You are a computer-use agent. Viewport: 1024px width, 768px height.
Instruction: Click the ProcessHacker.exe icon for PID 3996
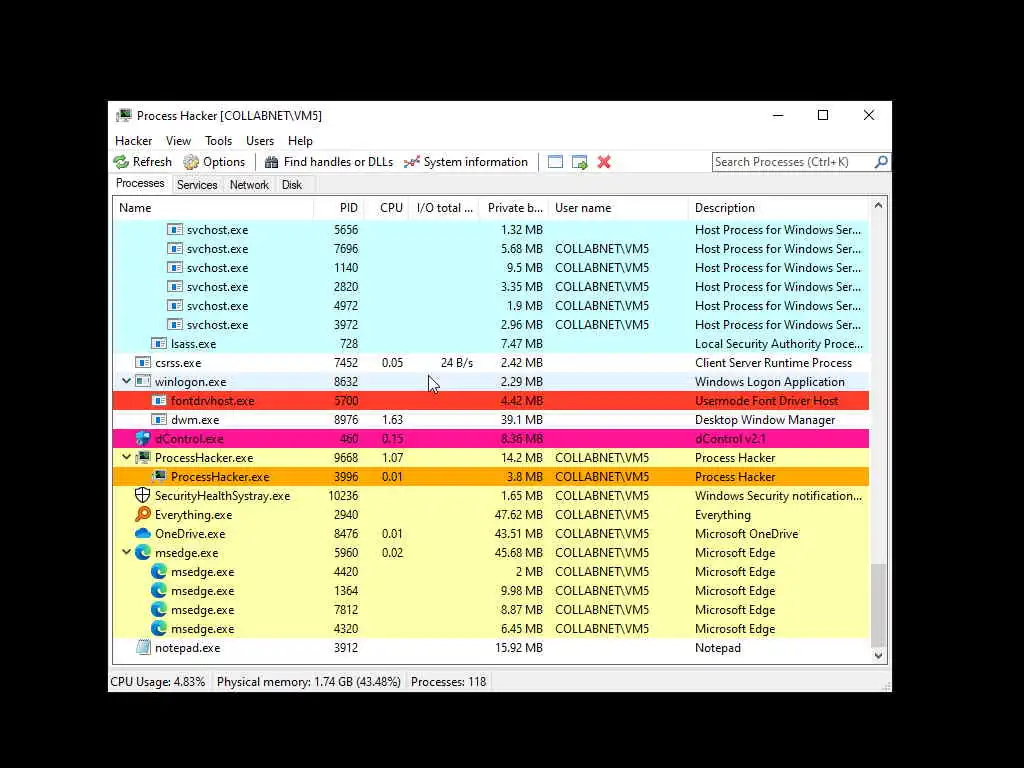click(x=159, y=477)
